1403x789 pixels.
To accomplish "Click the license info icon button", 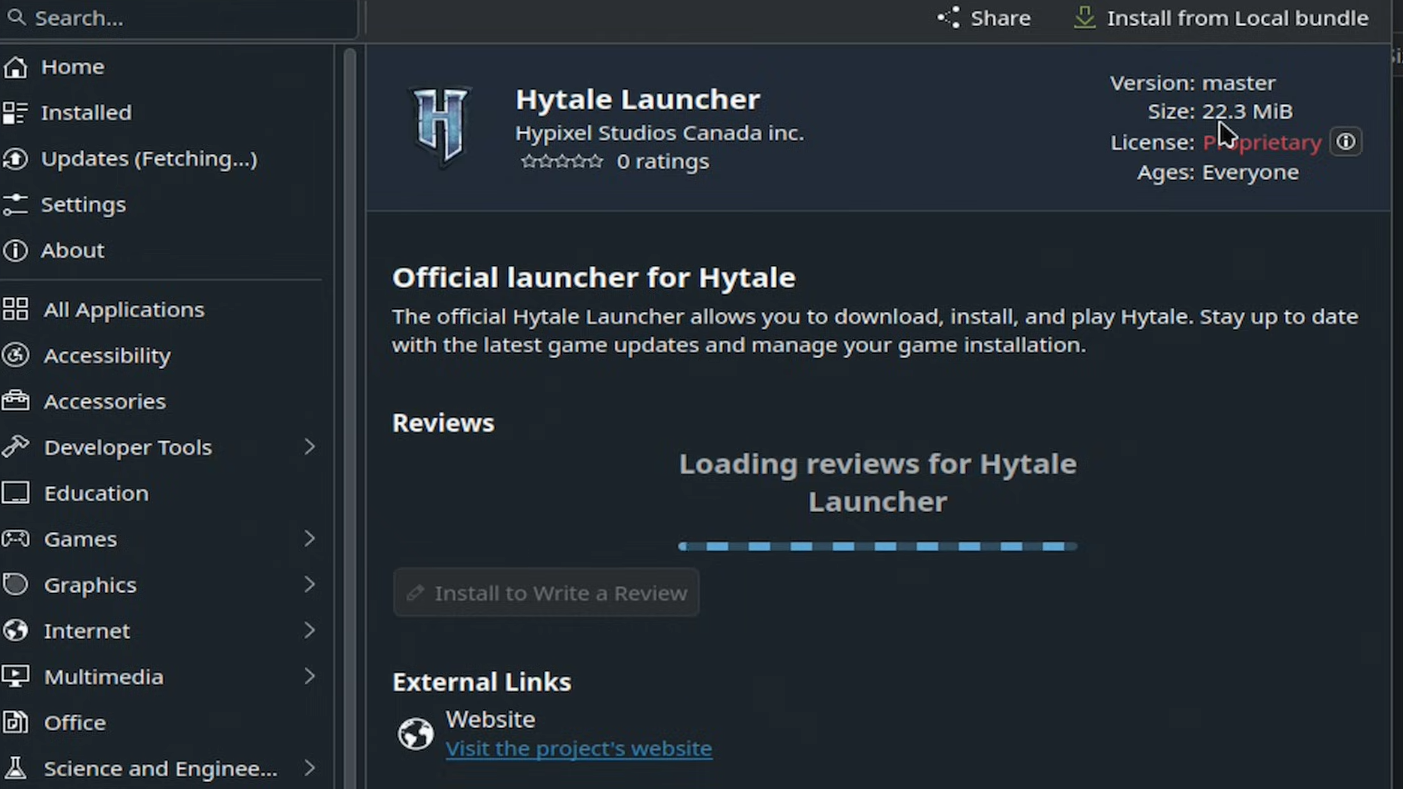I will (x=1346, y=142).
